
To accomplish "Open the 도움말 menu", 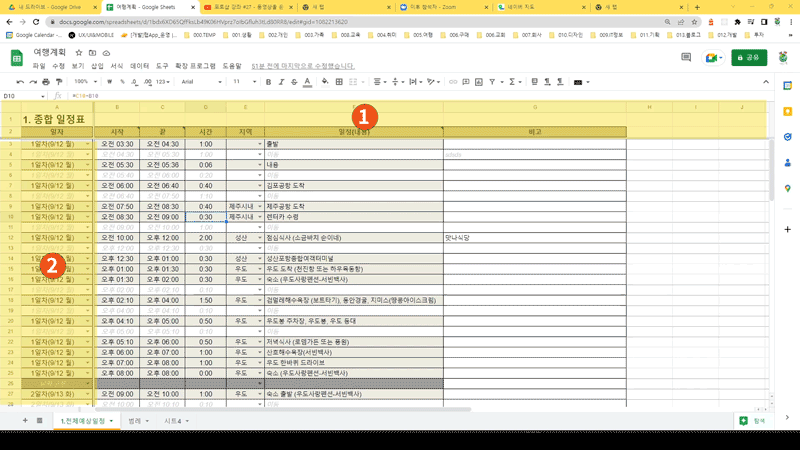I will (x=232, y=66).
